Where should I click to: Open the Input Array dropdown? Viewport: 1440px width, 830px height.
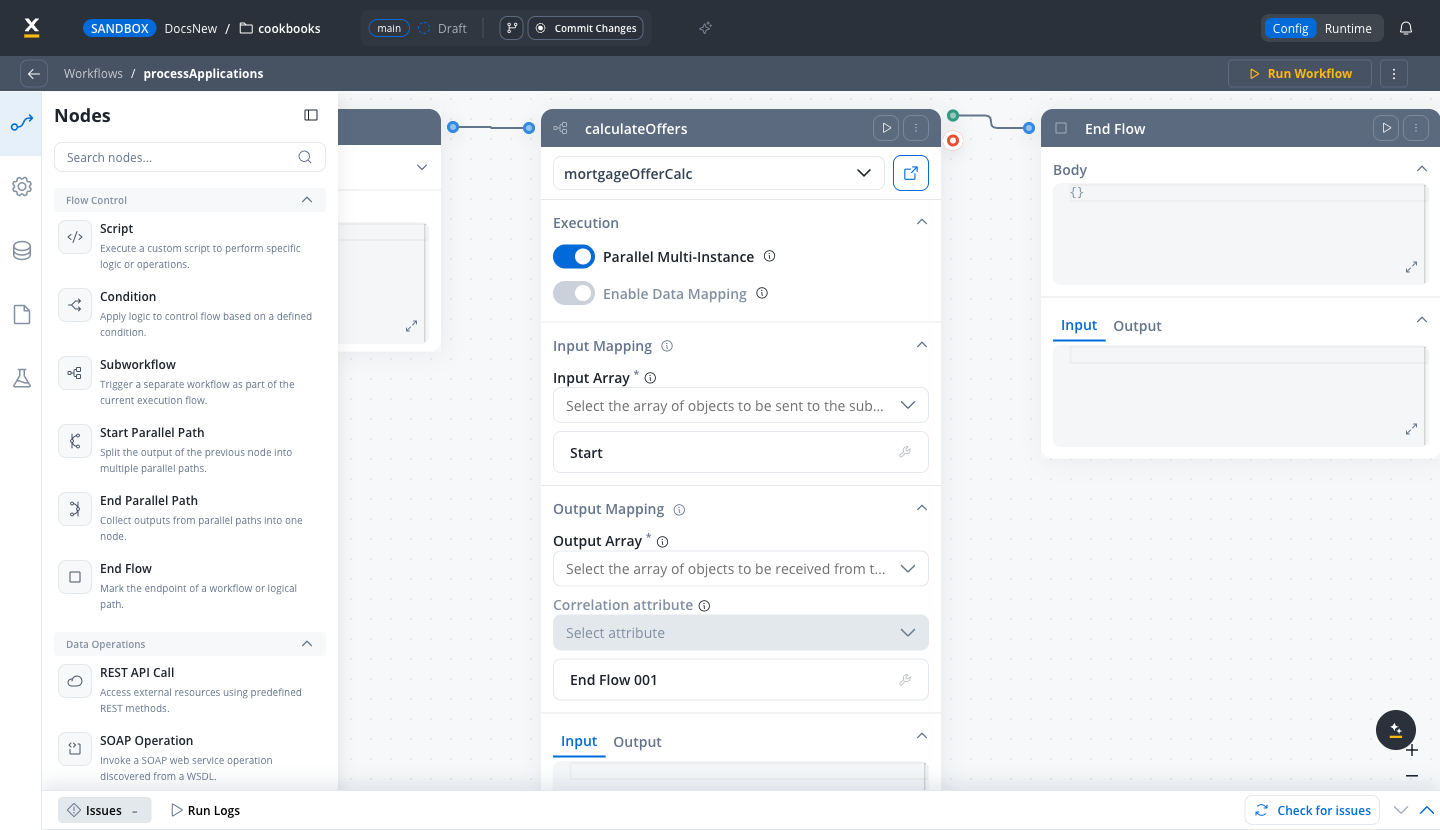[741, 405]
